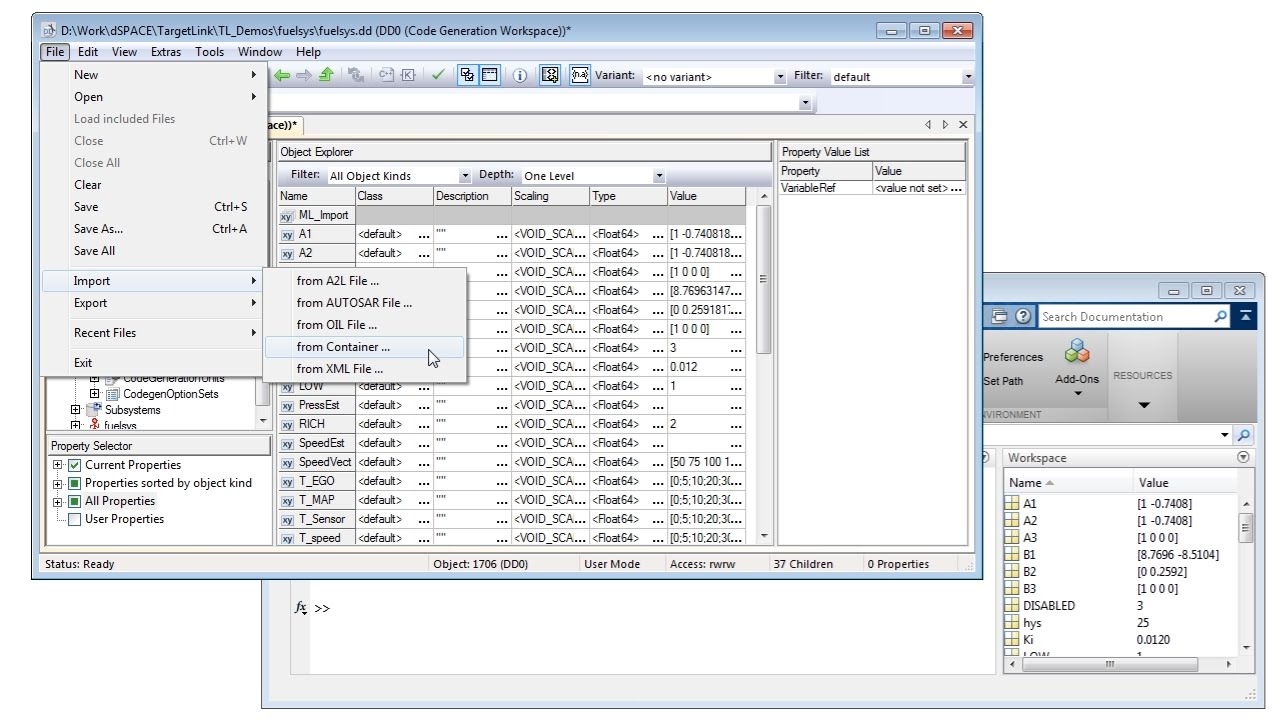The image size is (1280, 720).
Task: Select Save As... in File menu
Action: [154, 229]
